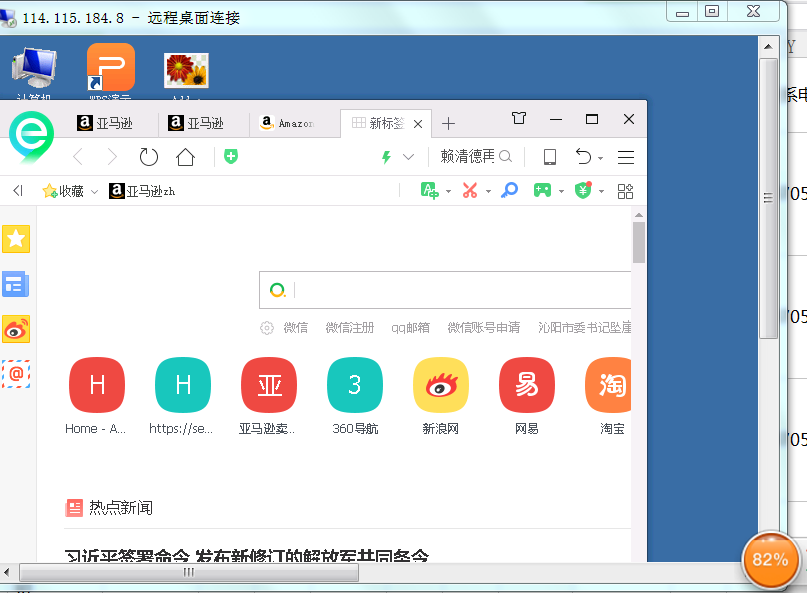Go back with the left arrow button

[78, 156]
